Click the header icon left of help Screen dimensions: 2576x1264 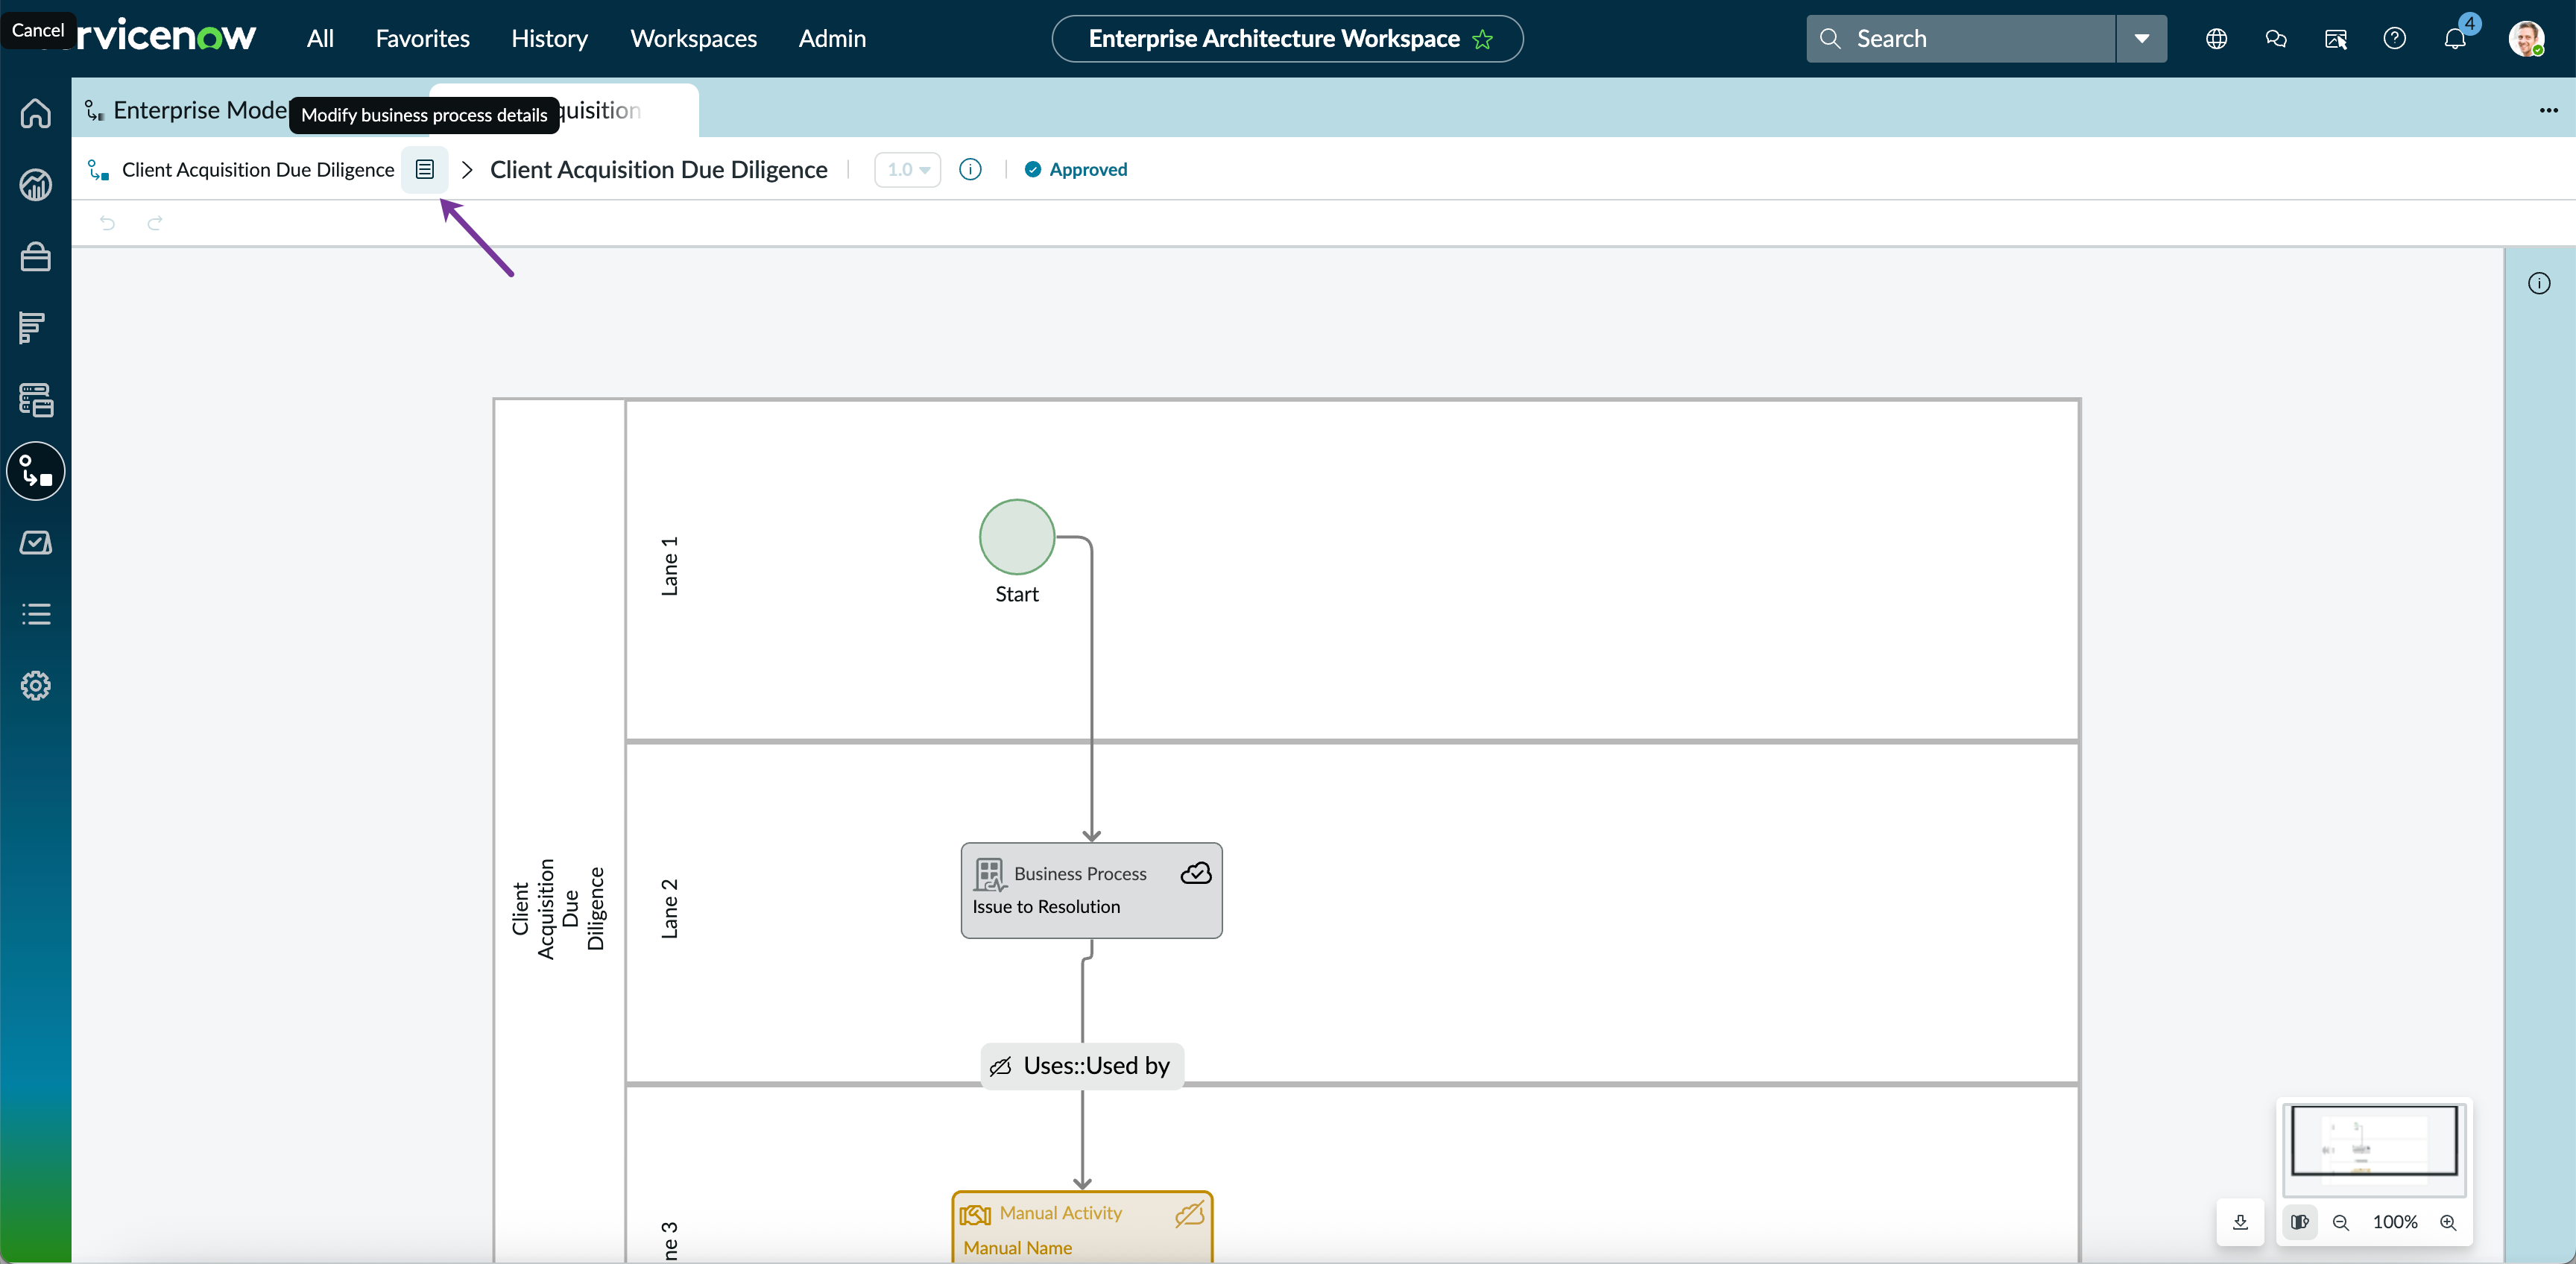point(2335,39)
